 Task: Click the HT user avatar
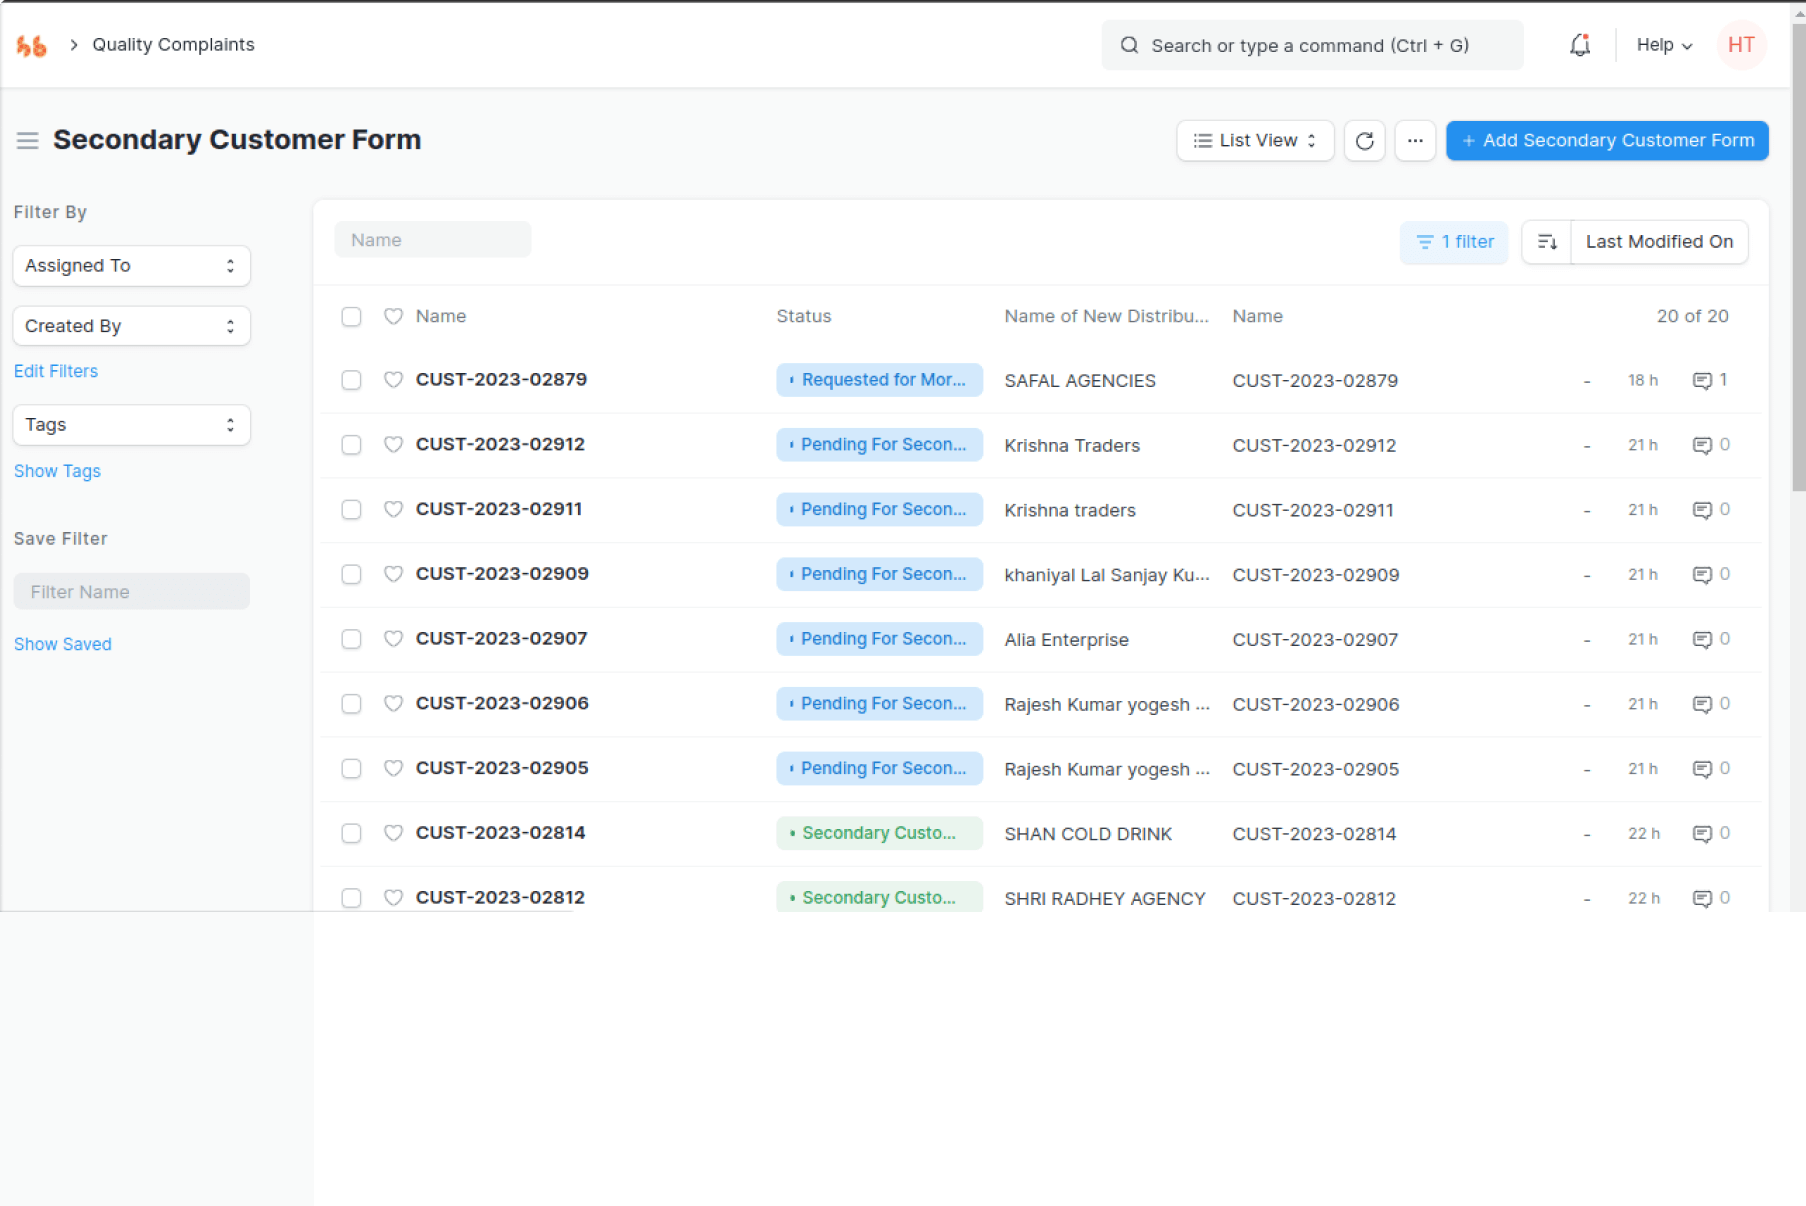[1740, 45]
